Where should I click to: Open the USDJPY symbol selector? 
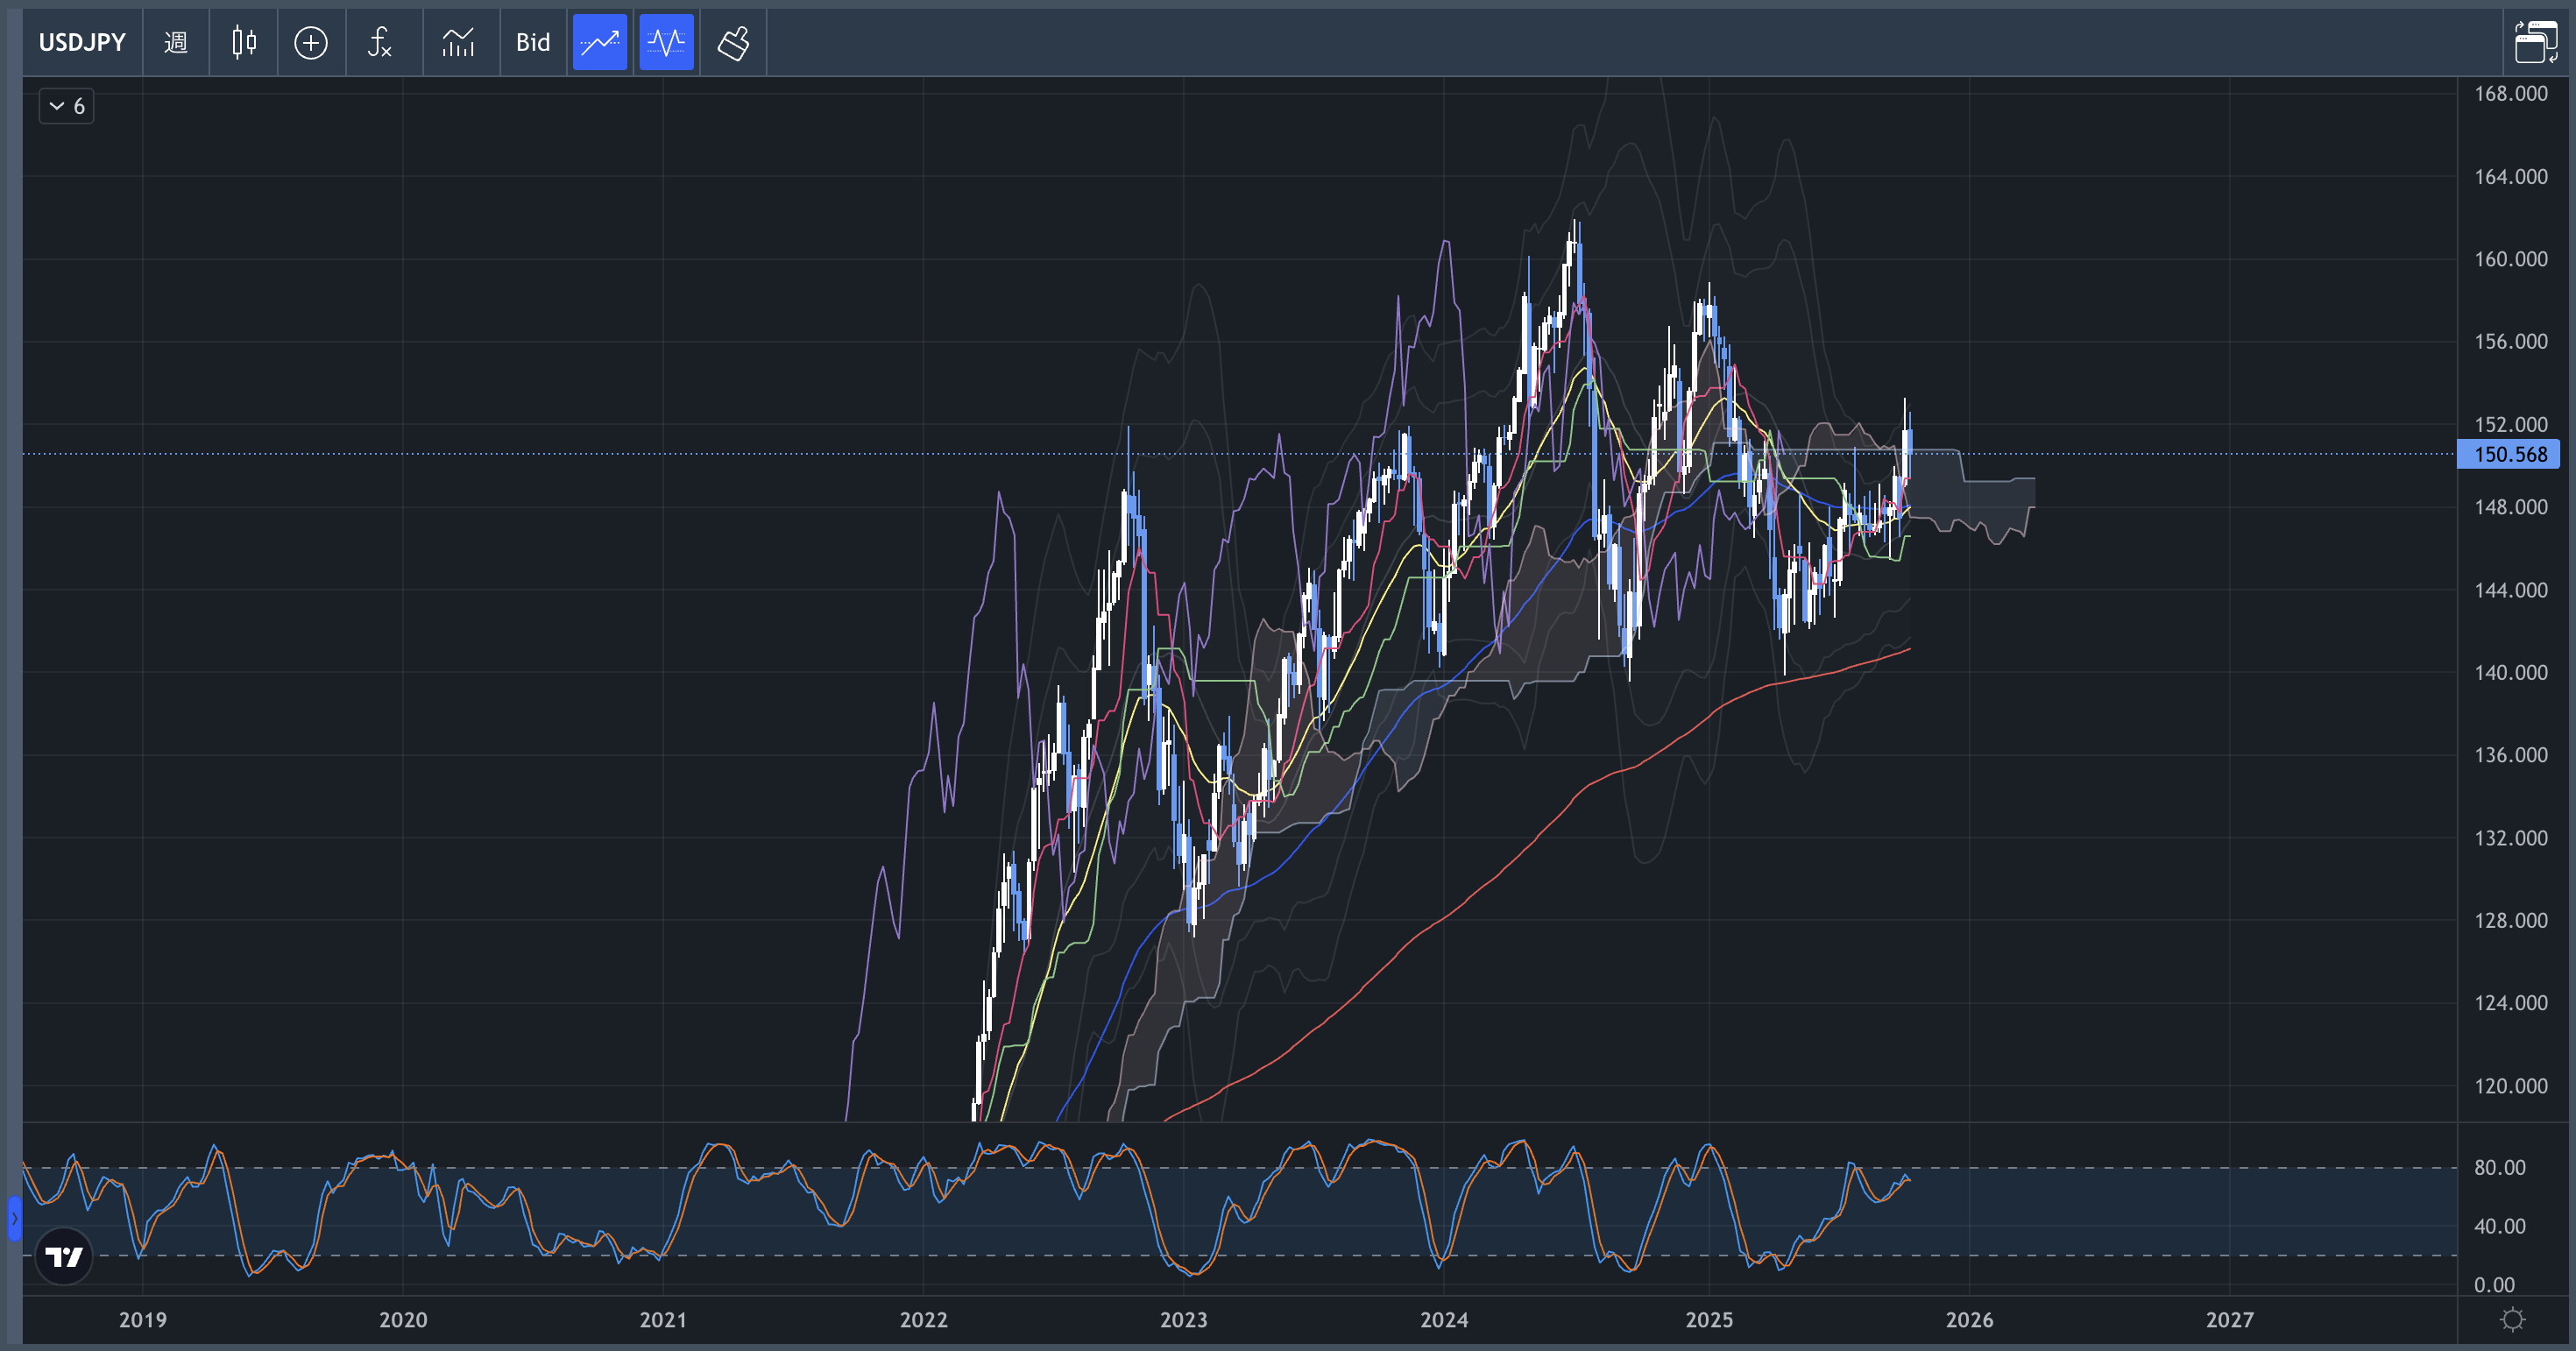click(82, 42)
